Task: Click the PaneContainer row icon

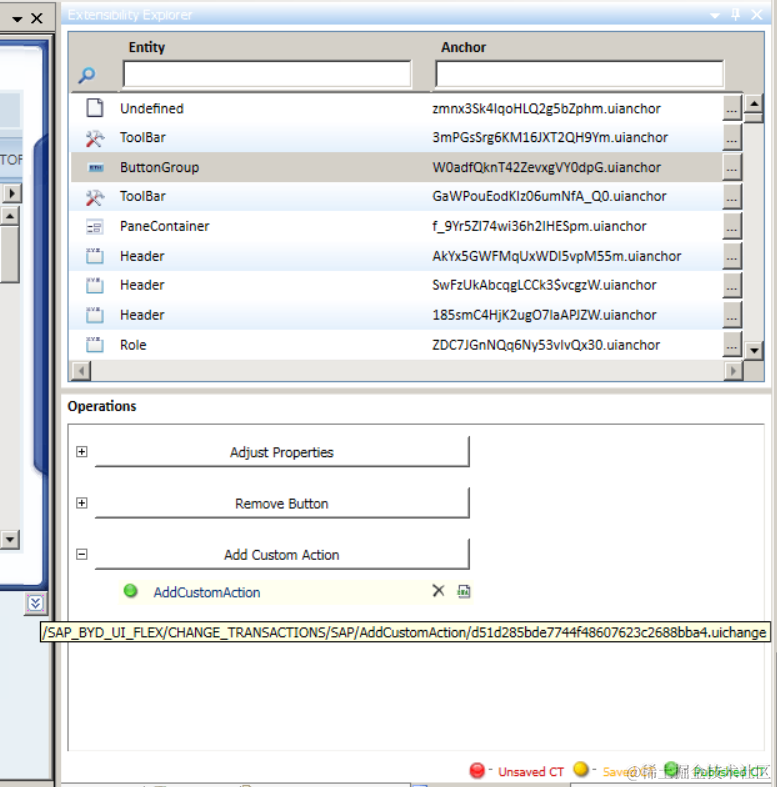Action: point(94,227)
